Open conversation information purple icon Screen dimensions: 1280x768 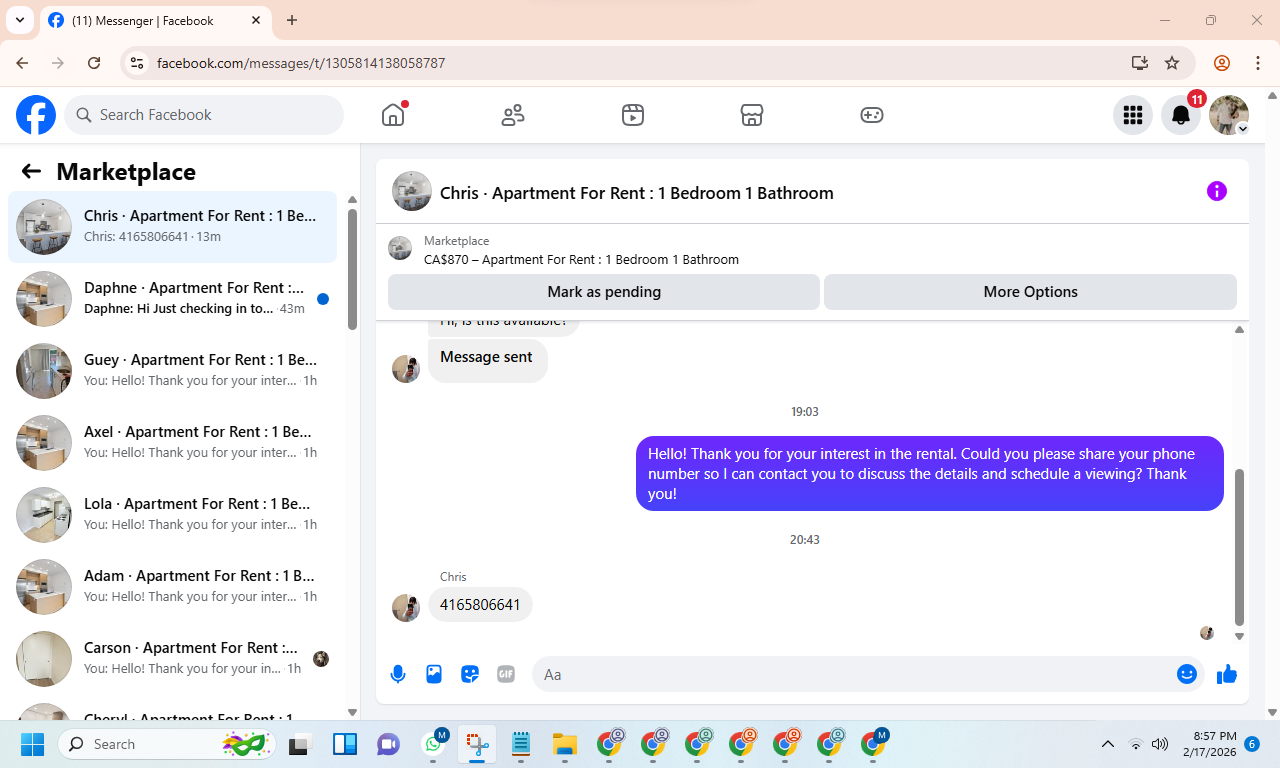click(x=1217, y=191)
